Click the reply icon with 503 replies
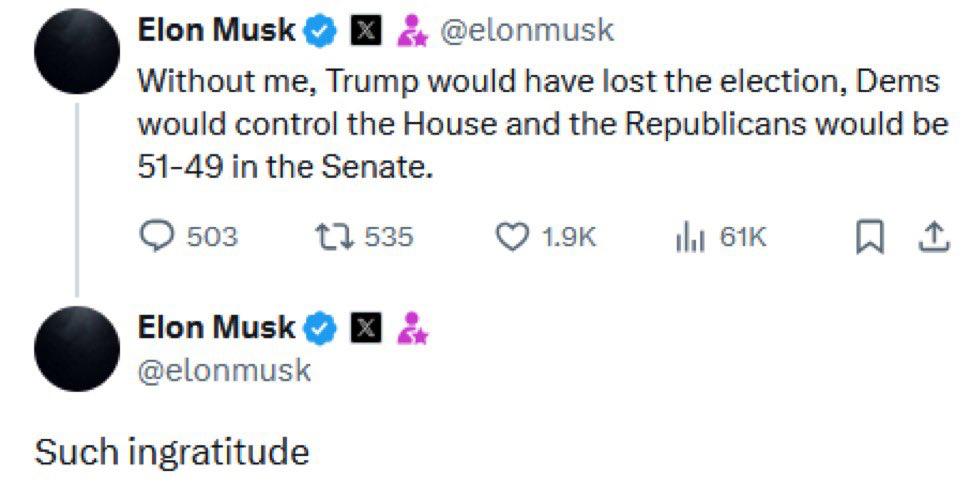Screen dimensions: 970x501 155,237
